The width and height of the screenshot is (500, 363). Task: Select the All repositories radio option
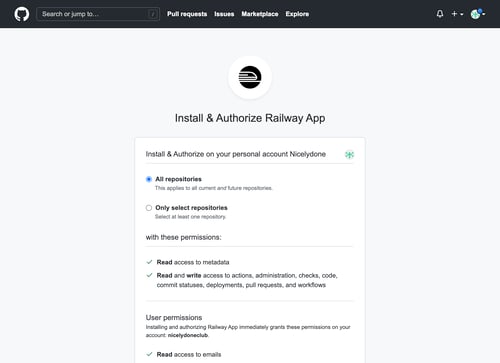149,179
